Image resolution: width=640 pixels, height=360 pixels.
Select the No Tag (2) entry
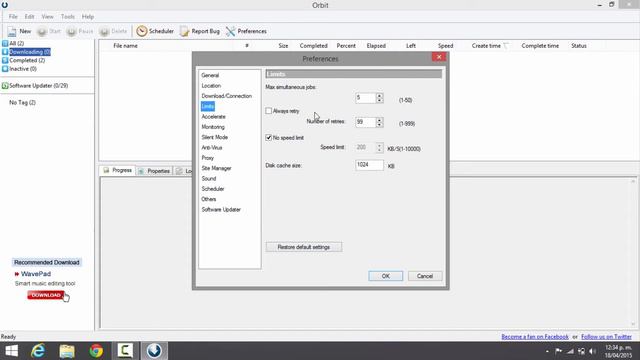(x=22, y=102)
